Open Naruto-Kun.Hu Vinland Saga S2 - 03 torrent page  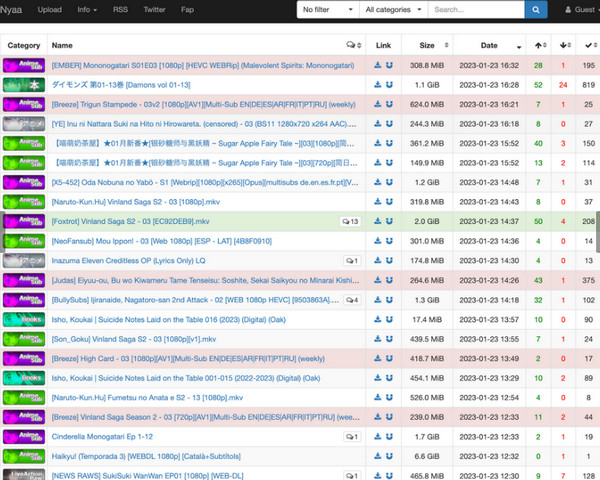click(136, 202)
